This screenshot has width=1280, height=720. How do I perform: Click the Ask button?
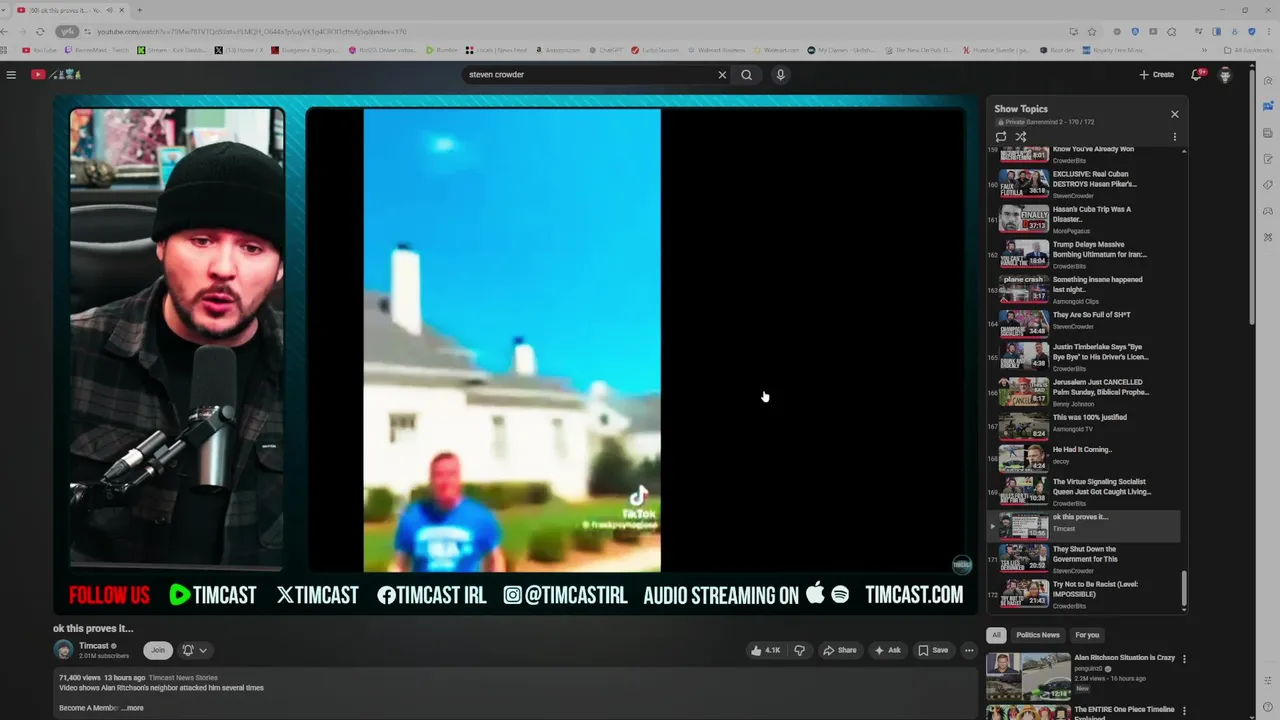click(x=887, y=650)
